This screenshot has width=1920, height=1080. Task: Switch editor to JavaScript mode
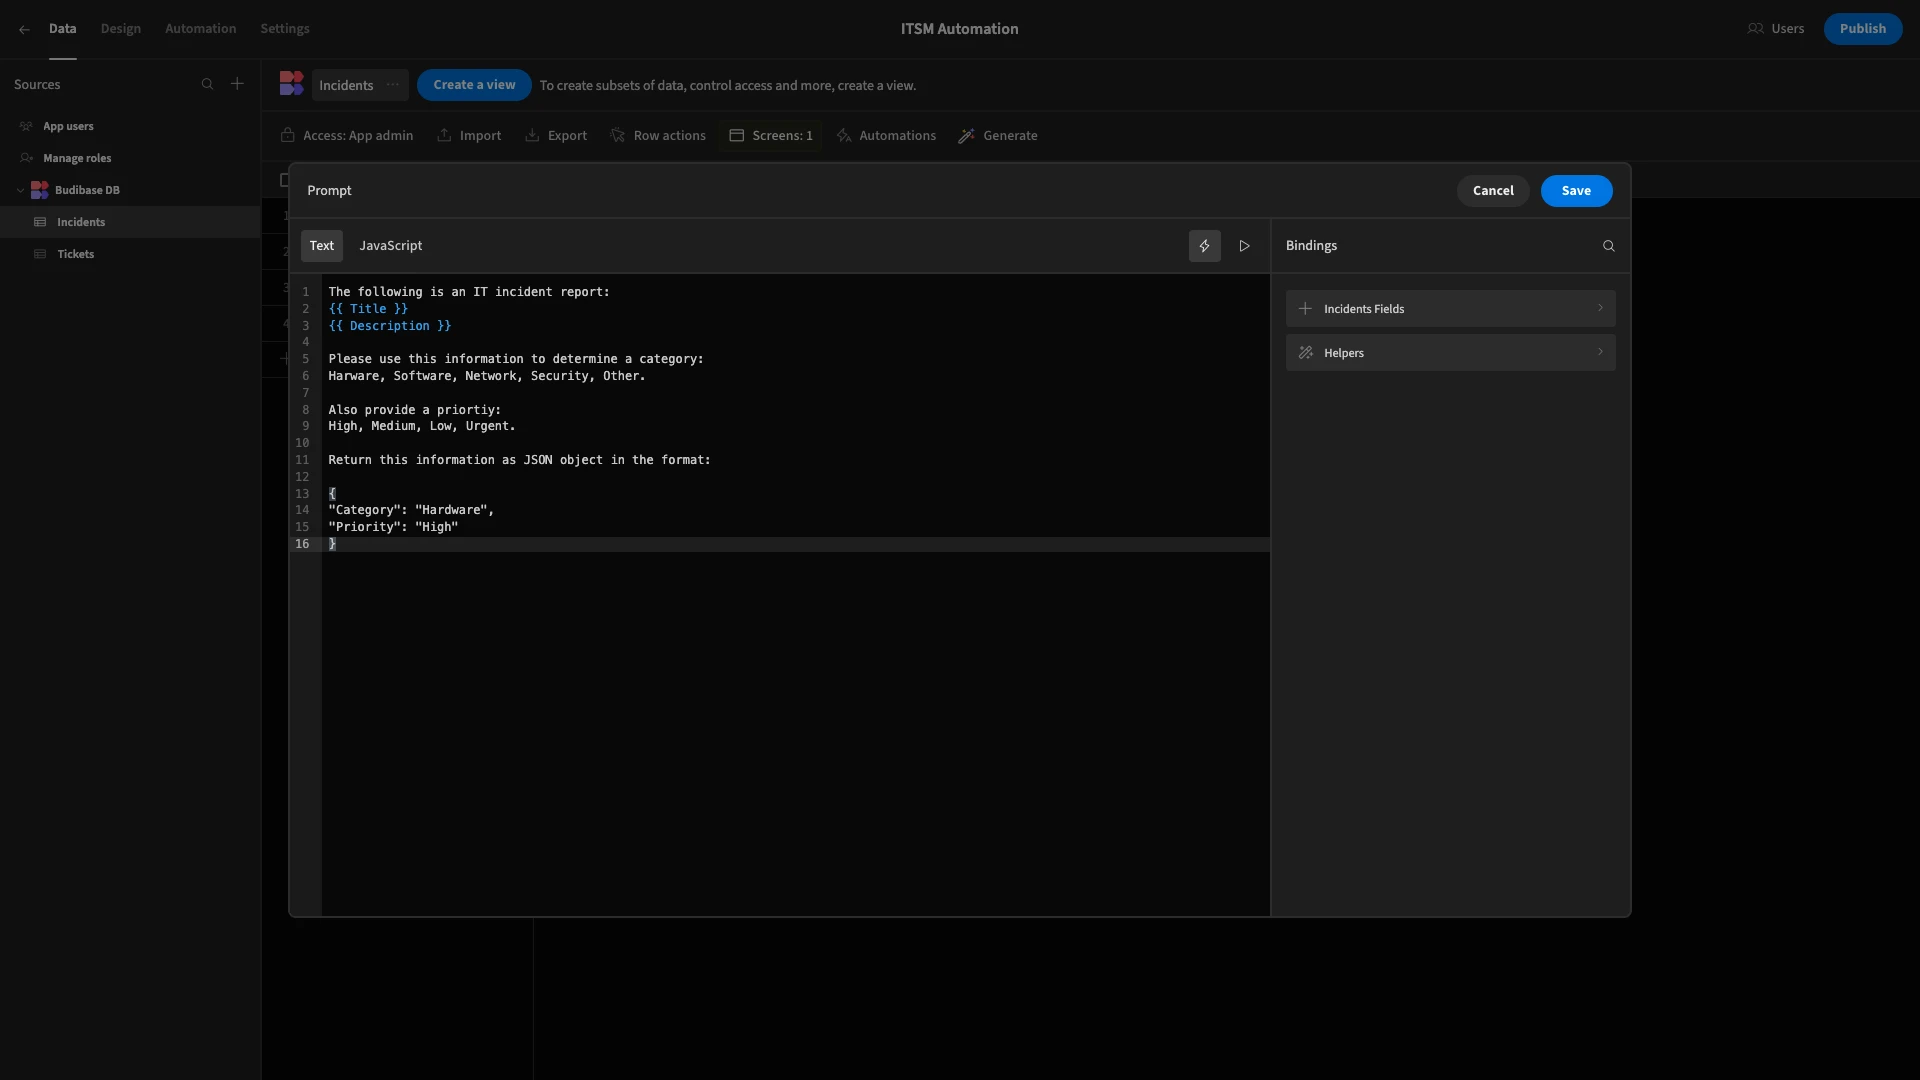tap(391, 246)
